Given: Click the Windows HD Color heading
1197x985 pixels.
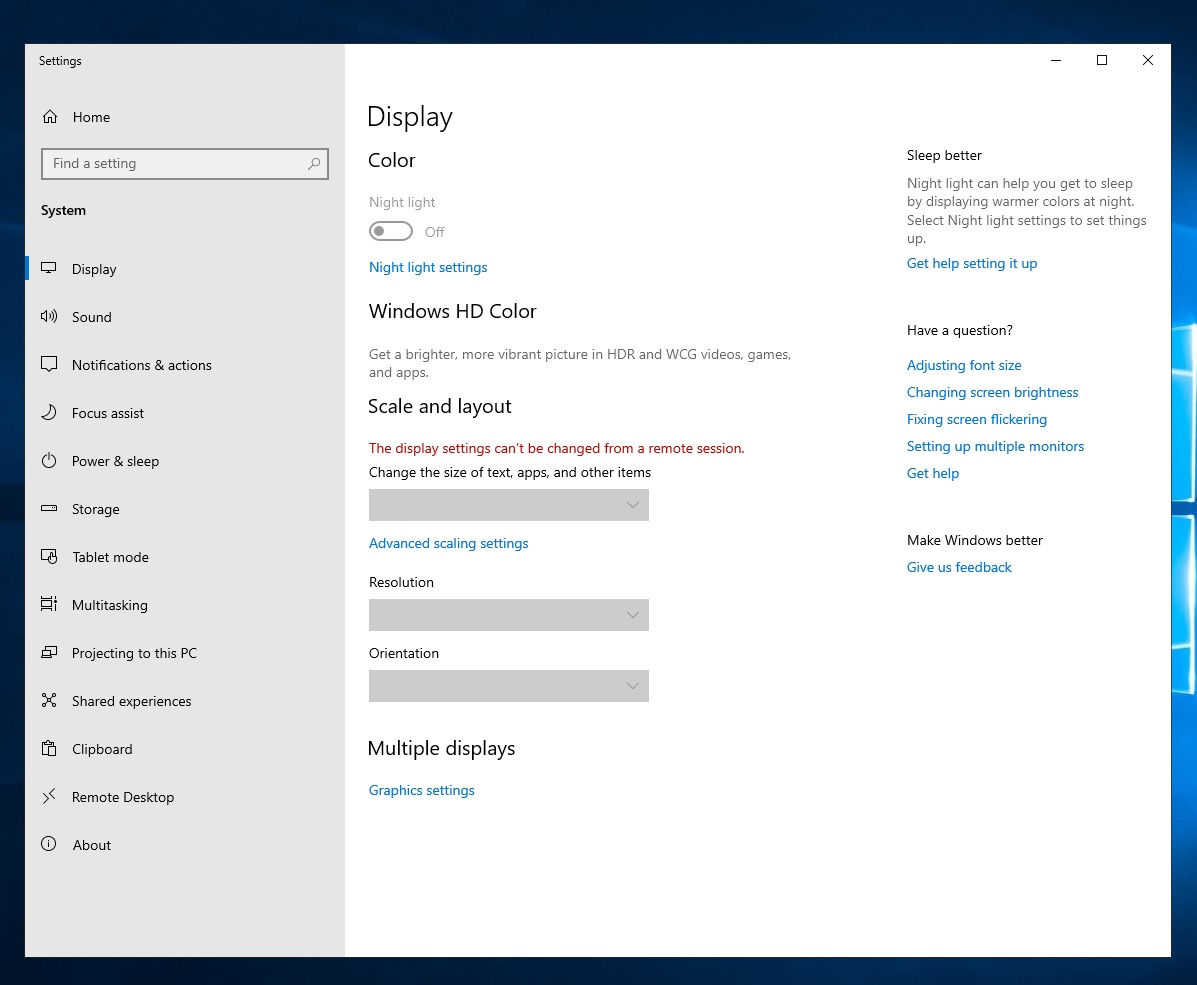Looking at the screenshot, I should coord(452,312).
